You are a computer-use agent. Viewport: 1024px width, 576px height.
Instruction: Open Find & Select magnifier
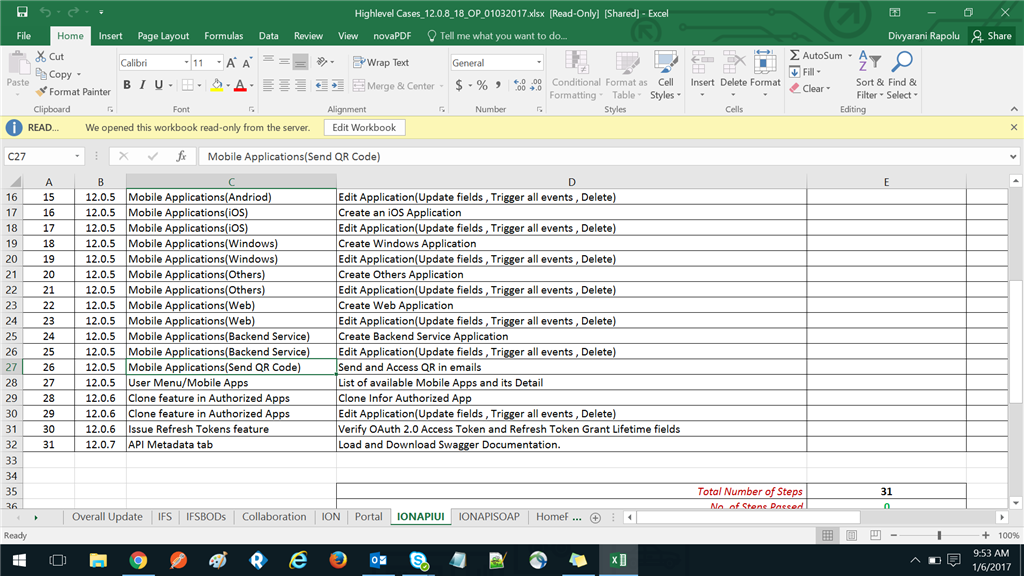click(903, 75)
